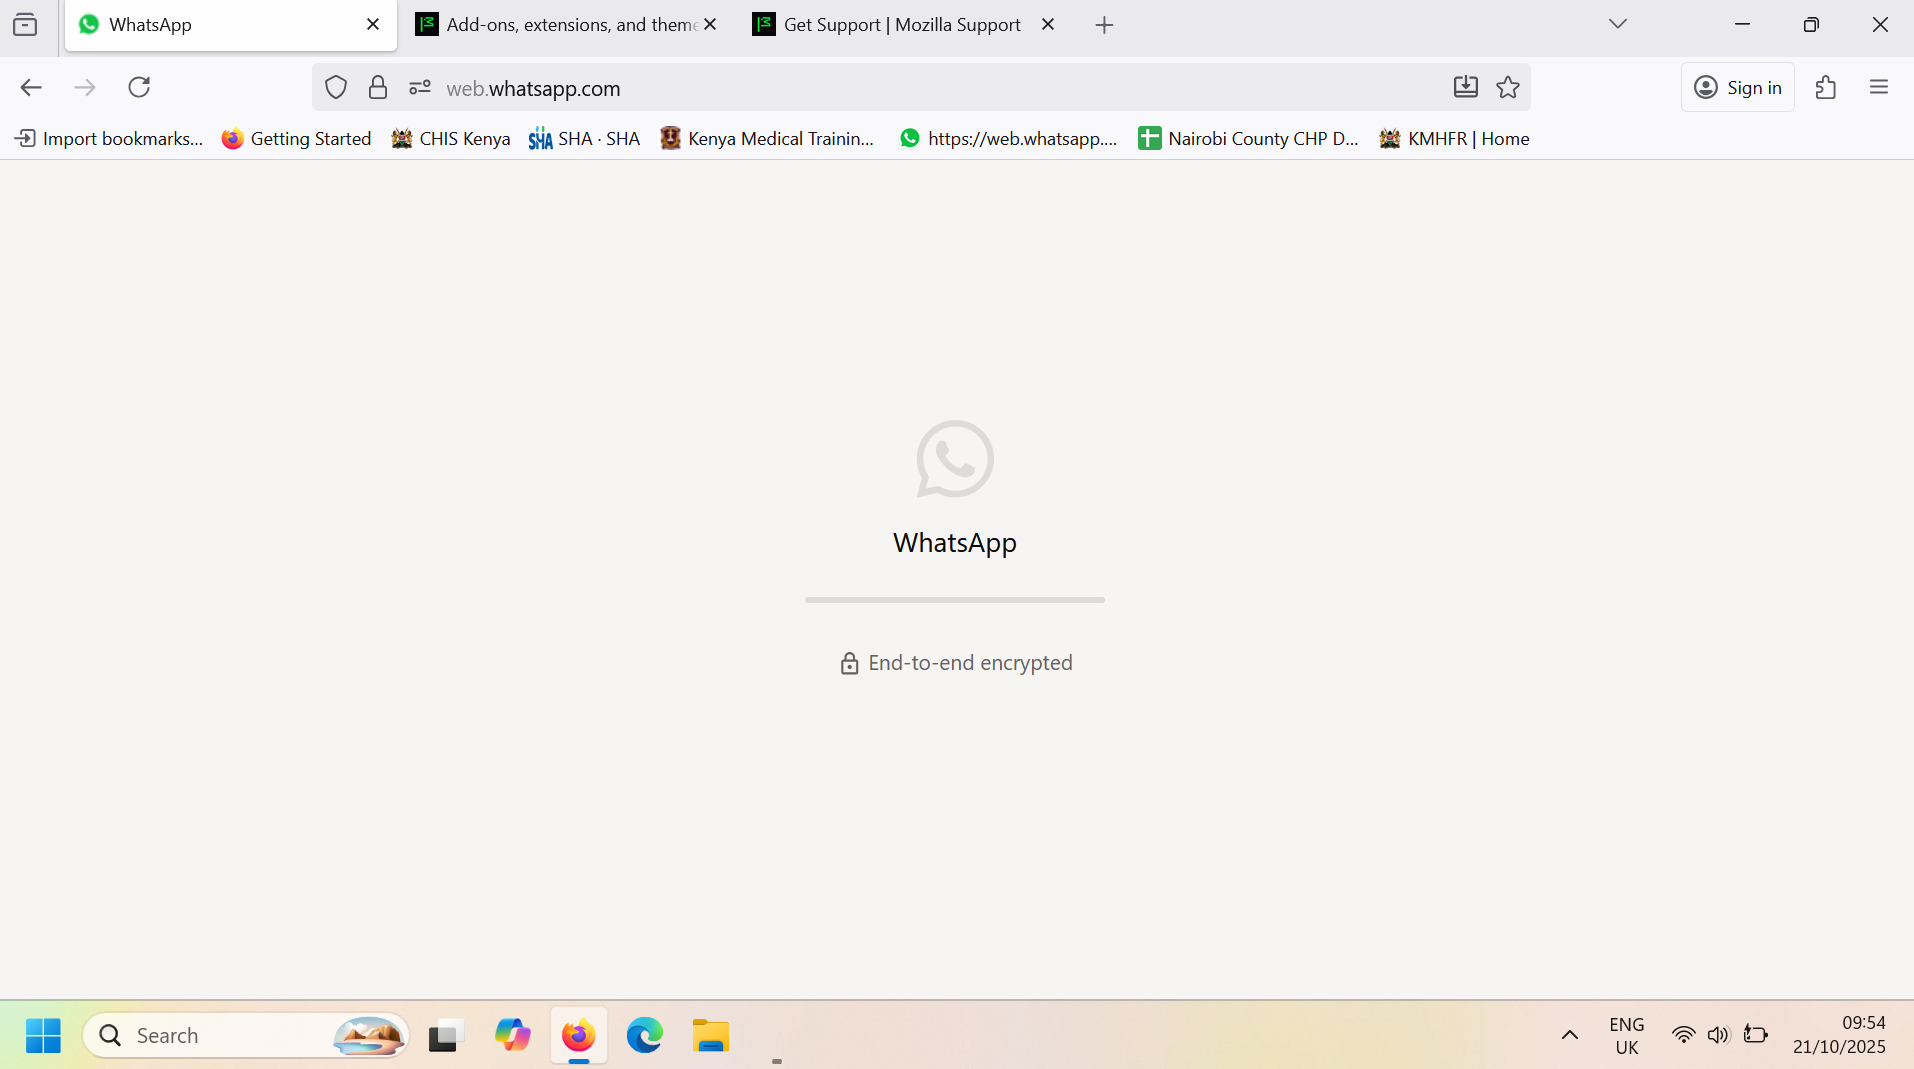Switch to Get Support Mozilla Support tab
This screenshot has width=1914, height=1069.
coord(904,25)
